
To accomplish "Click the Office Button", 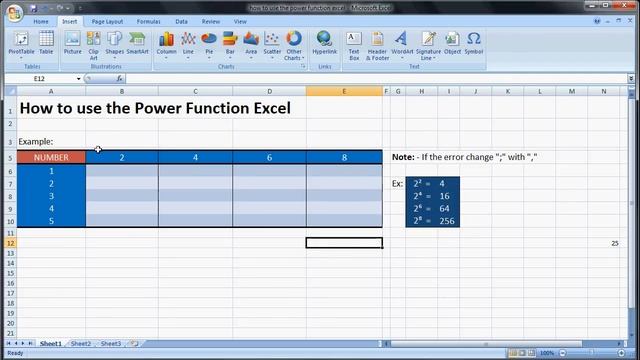I will (15, 12).
